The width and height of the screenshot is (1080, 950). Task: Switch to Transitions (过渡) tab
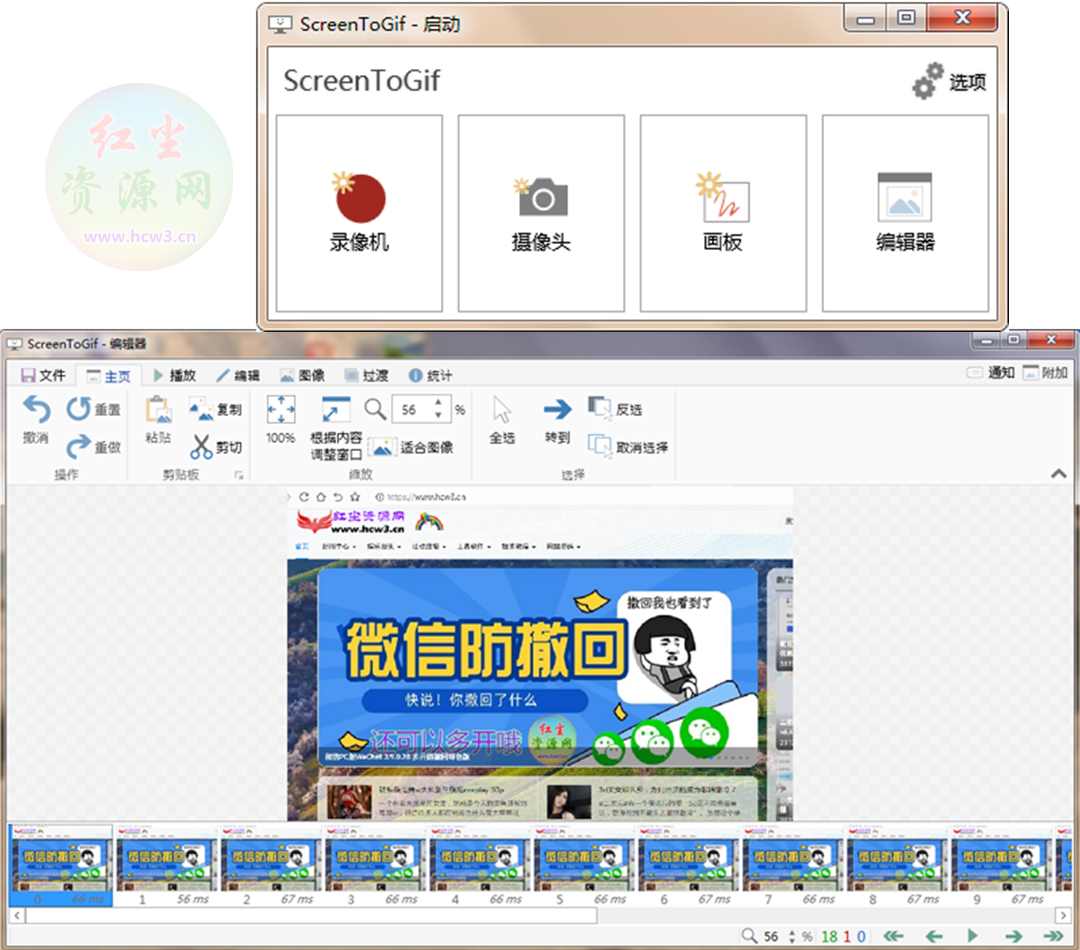(366, 375)
